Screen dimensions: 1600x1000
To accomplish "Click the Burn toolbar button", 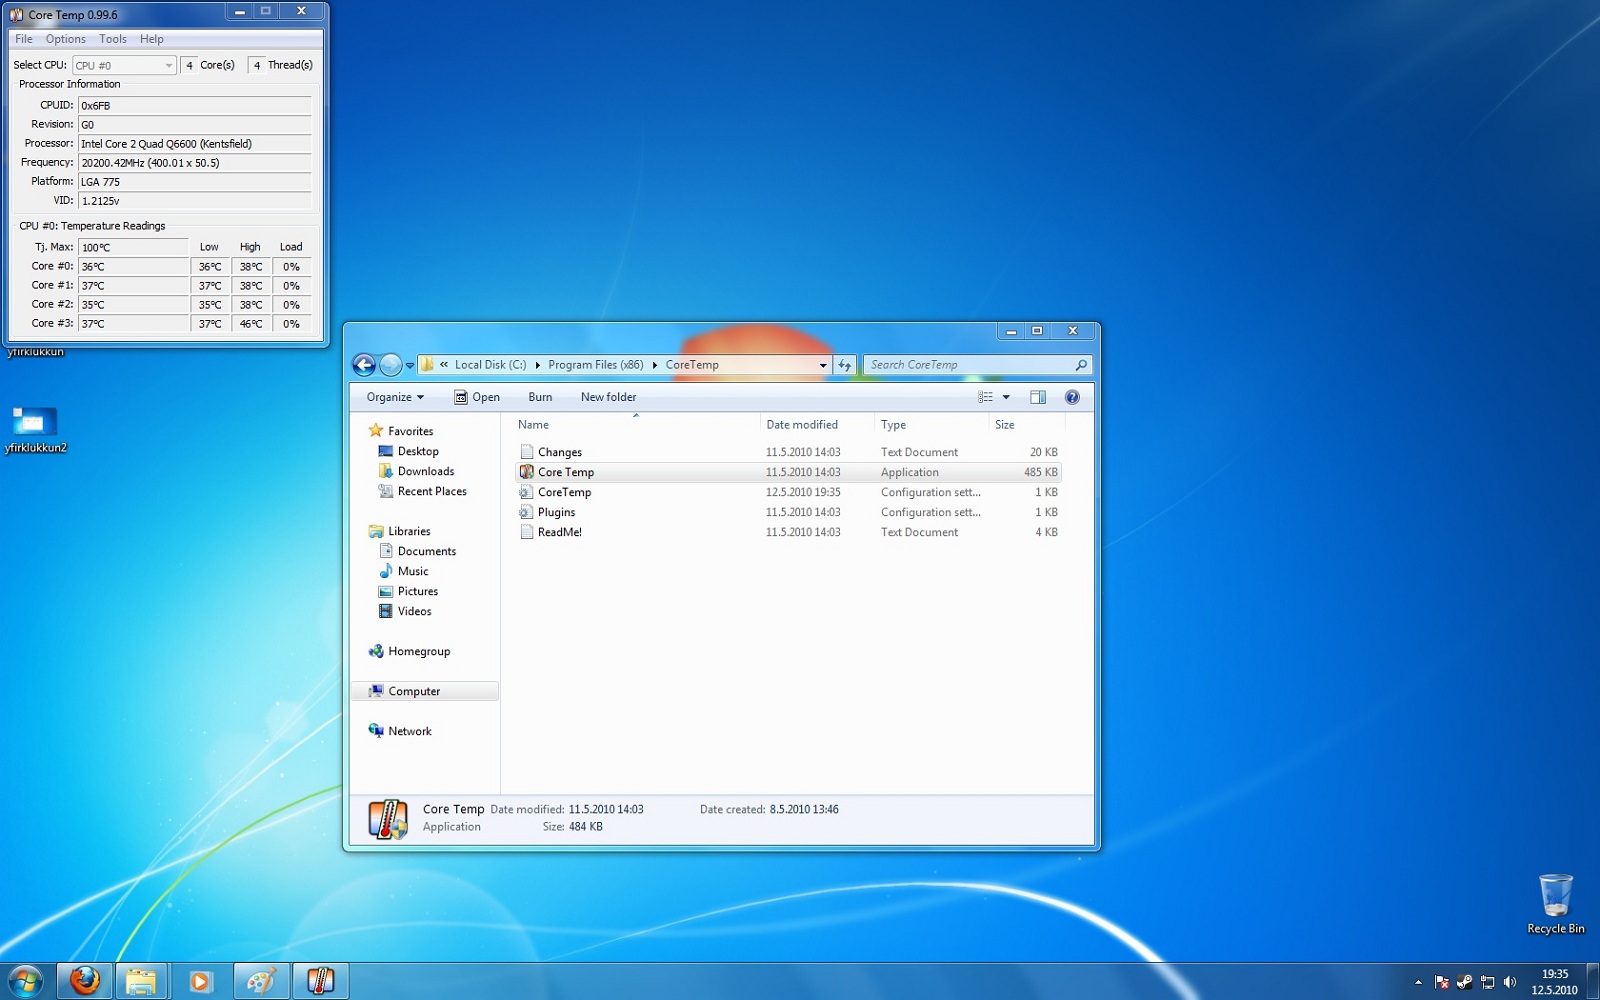I will 540,397.
